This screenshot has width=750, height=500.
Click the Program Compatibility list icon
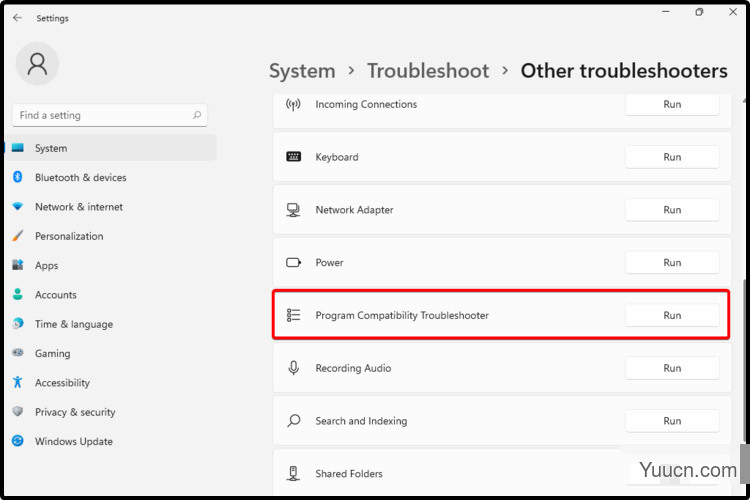tap(293, 315)
